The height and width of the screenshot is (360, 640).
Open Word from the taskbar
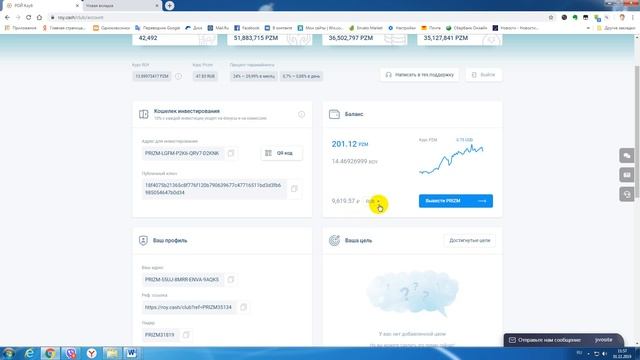131,353
